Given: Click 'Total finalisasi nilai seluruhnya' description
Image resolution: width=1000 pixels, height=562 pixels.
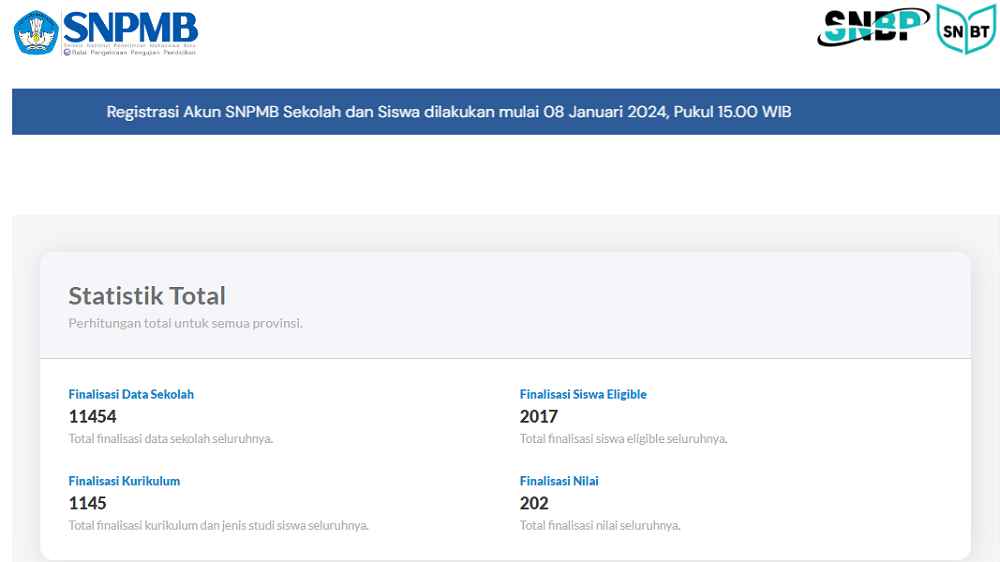Looking at the screenshot, I should click(599, 526).
